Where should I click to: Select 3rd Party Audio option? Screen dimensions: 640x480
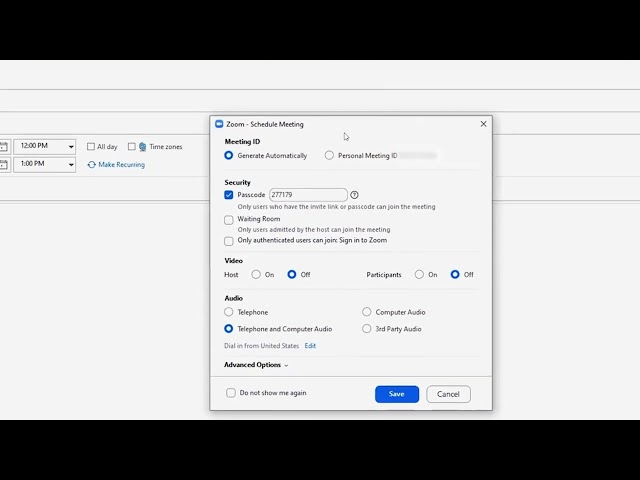pos(367,329)
